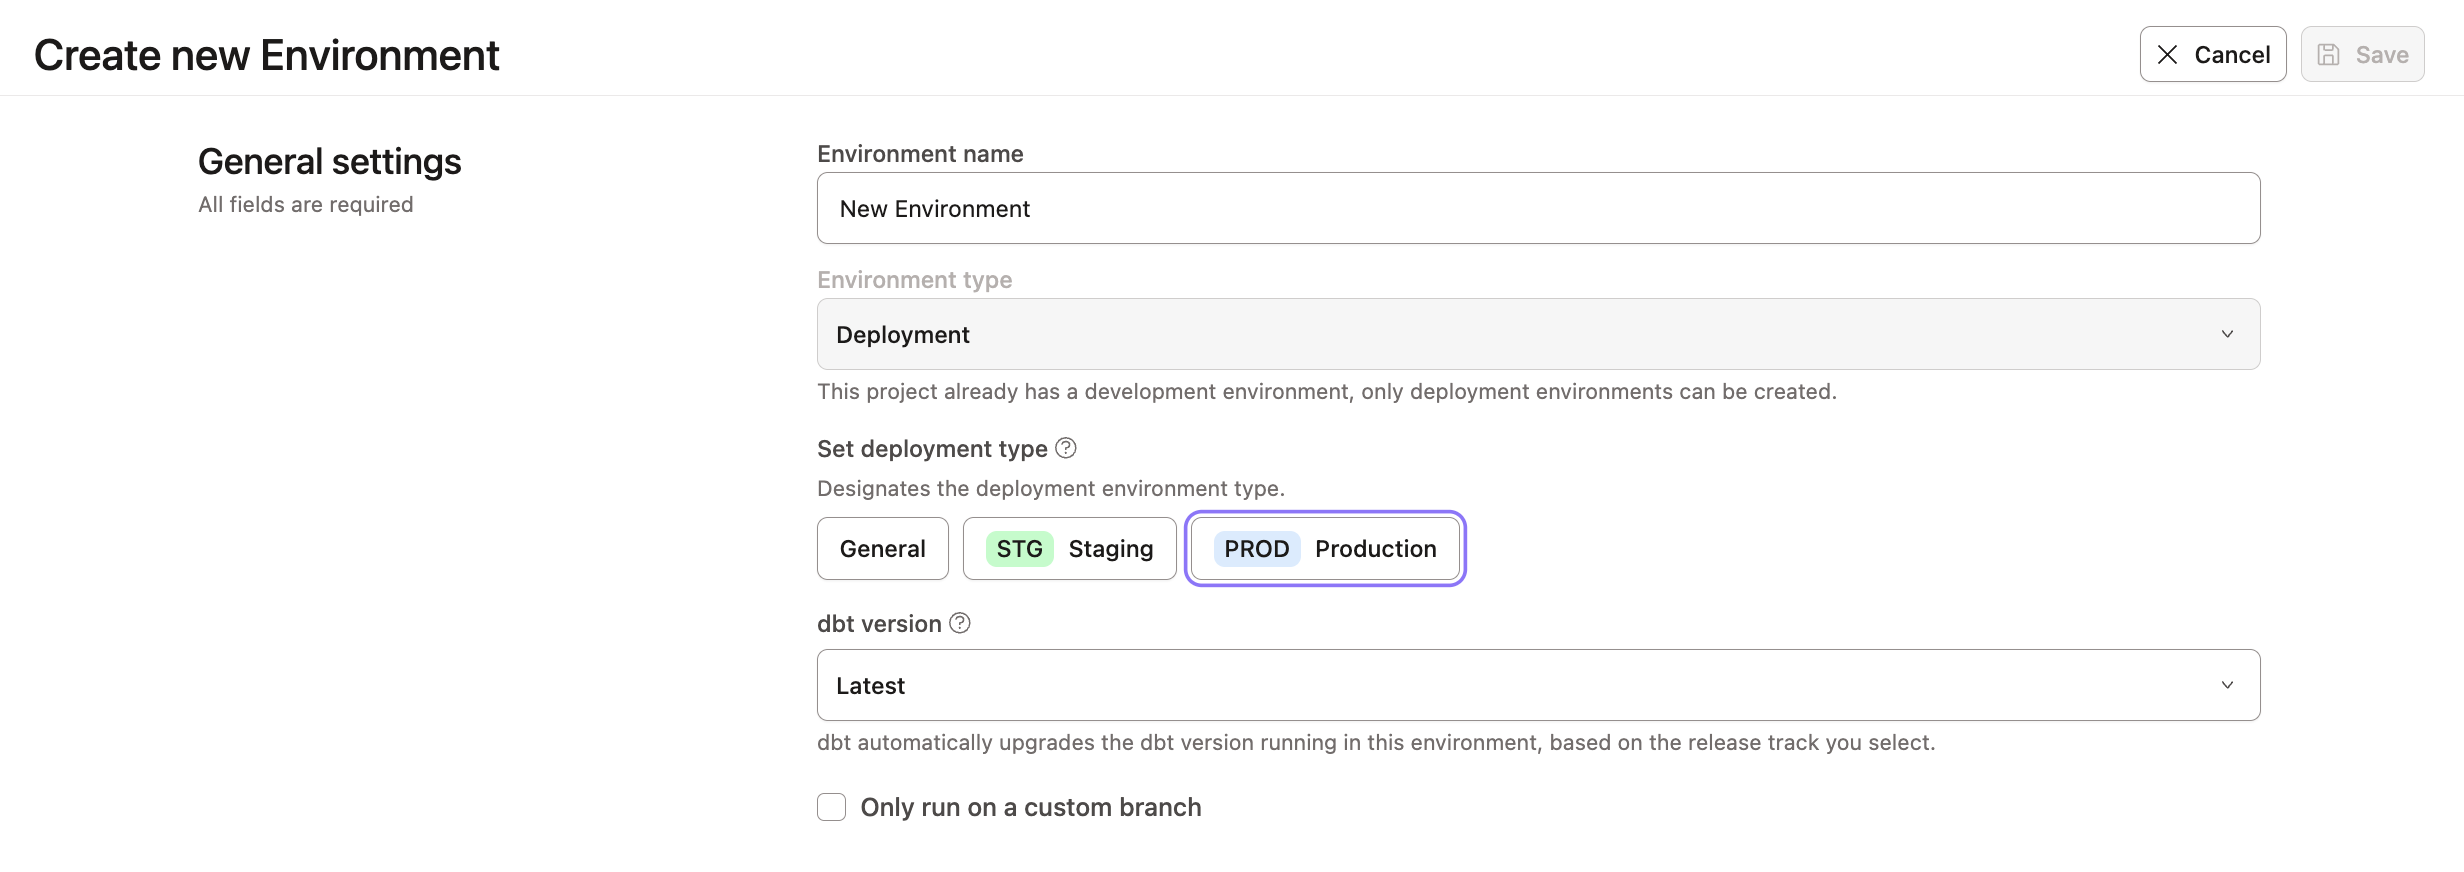The height and width of the screenshot is (872, 2464).
Task: Click the 'Only run on a custom branch' label
Action: (1030, 807)
